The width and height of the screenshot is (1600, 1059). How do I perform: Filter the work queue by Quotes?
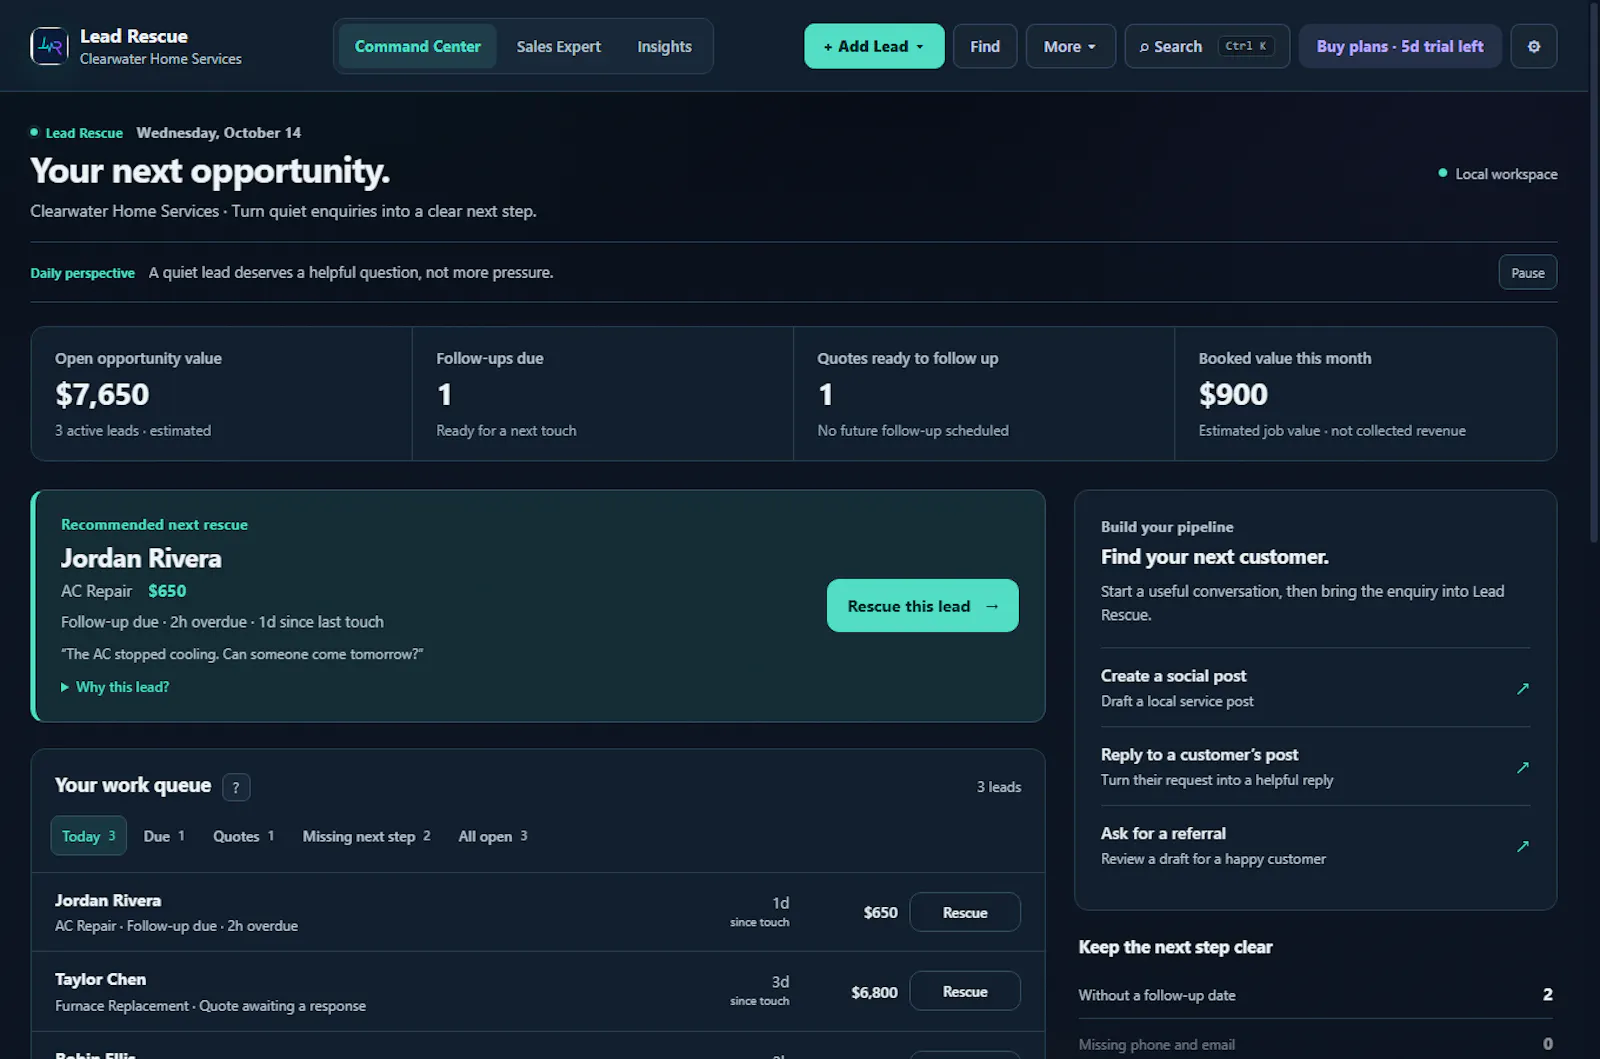243,836
